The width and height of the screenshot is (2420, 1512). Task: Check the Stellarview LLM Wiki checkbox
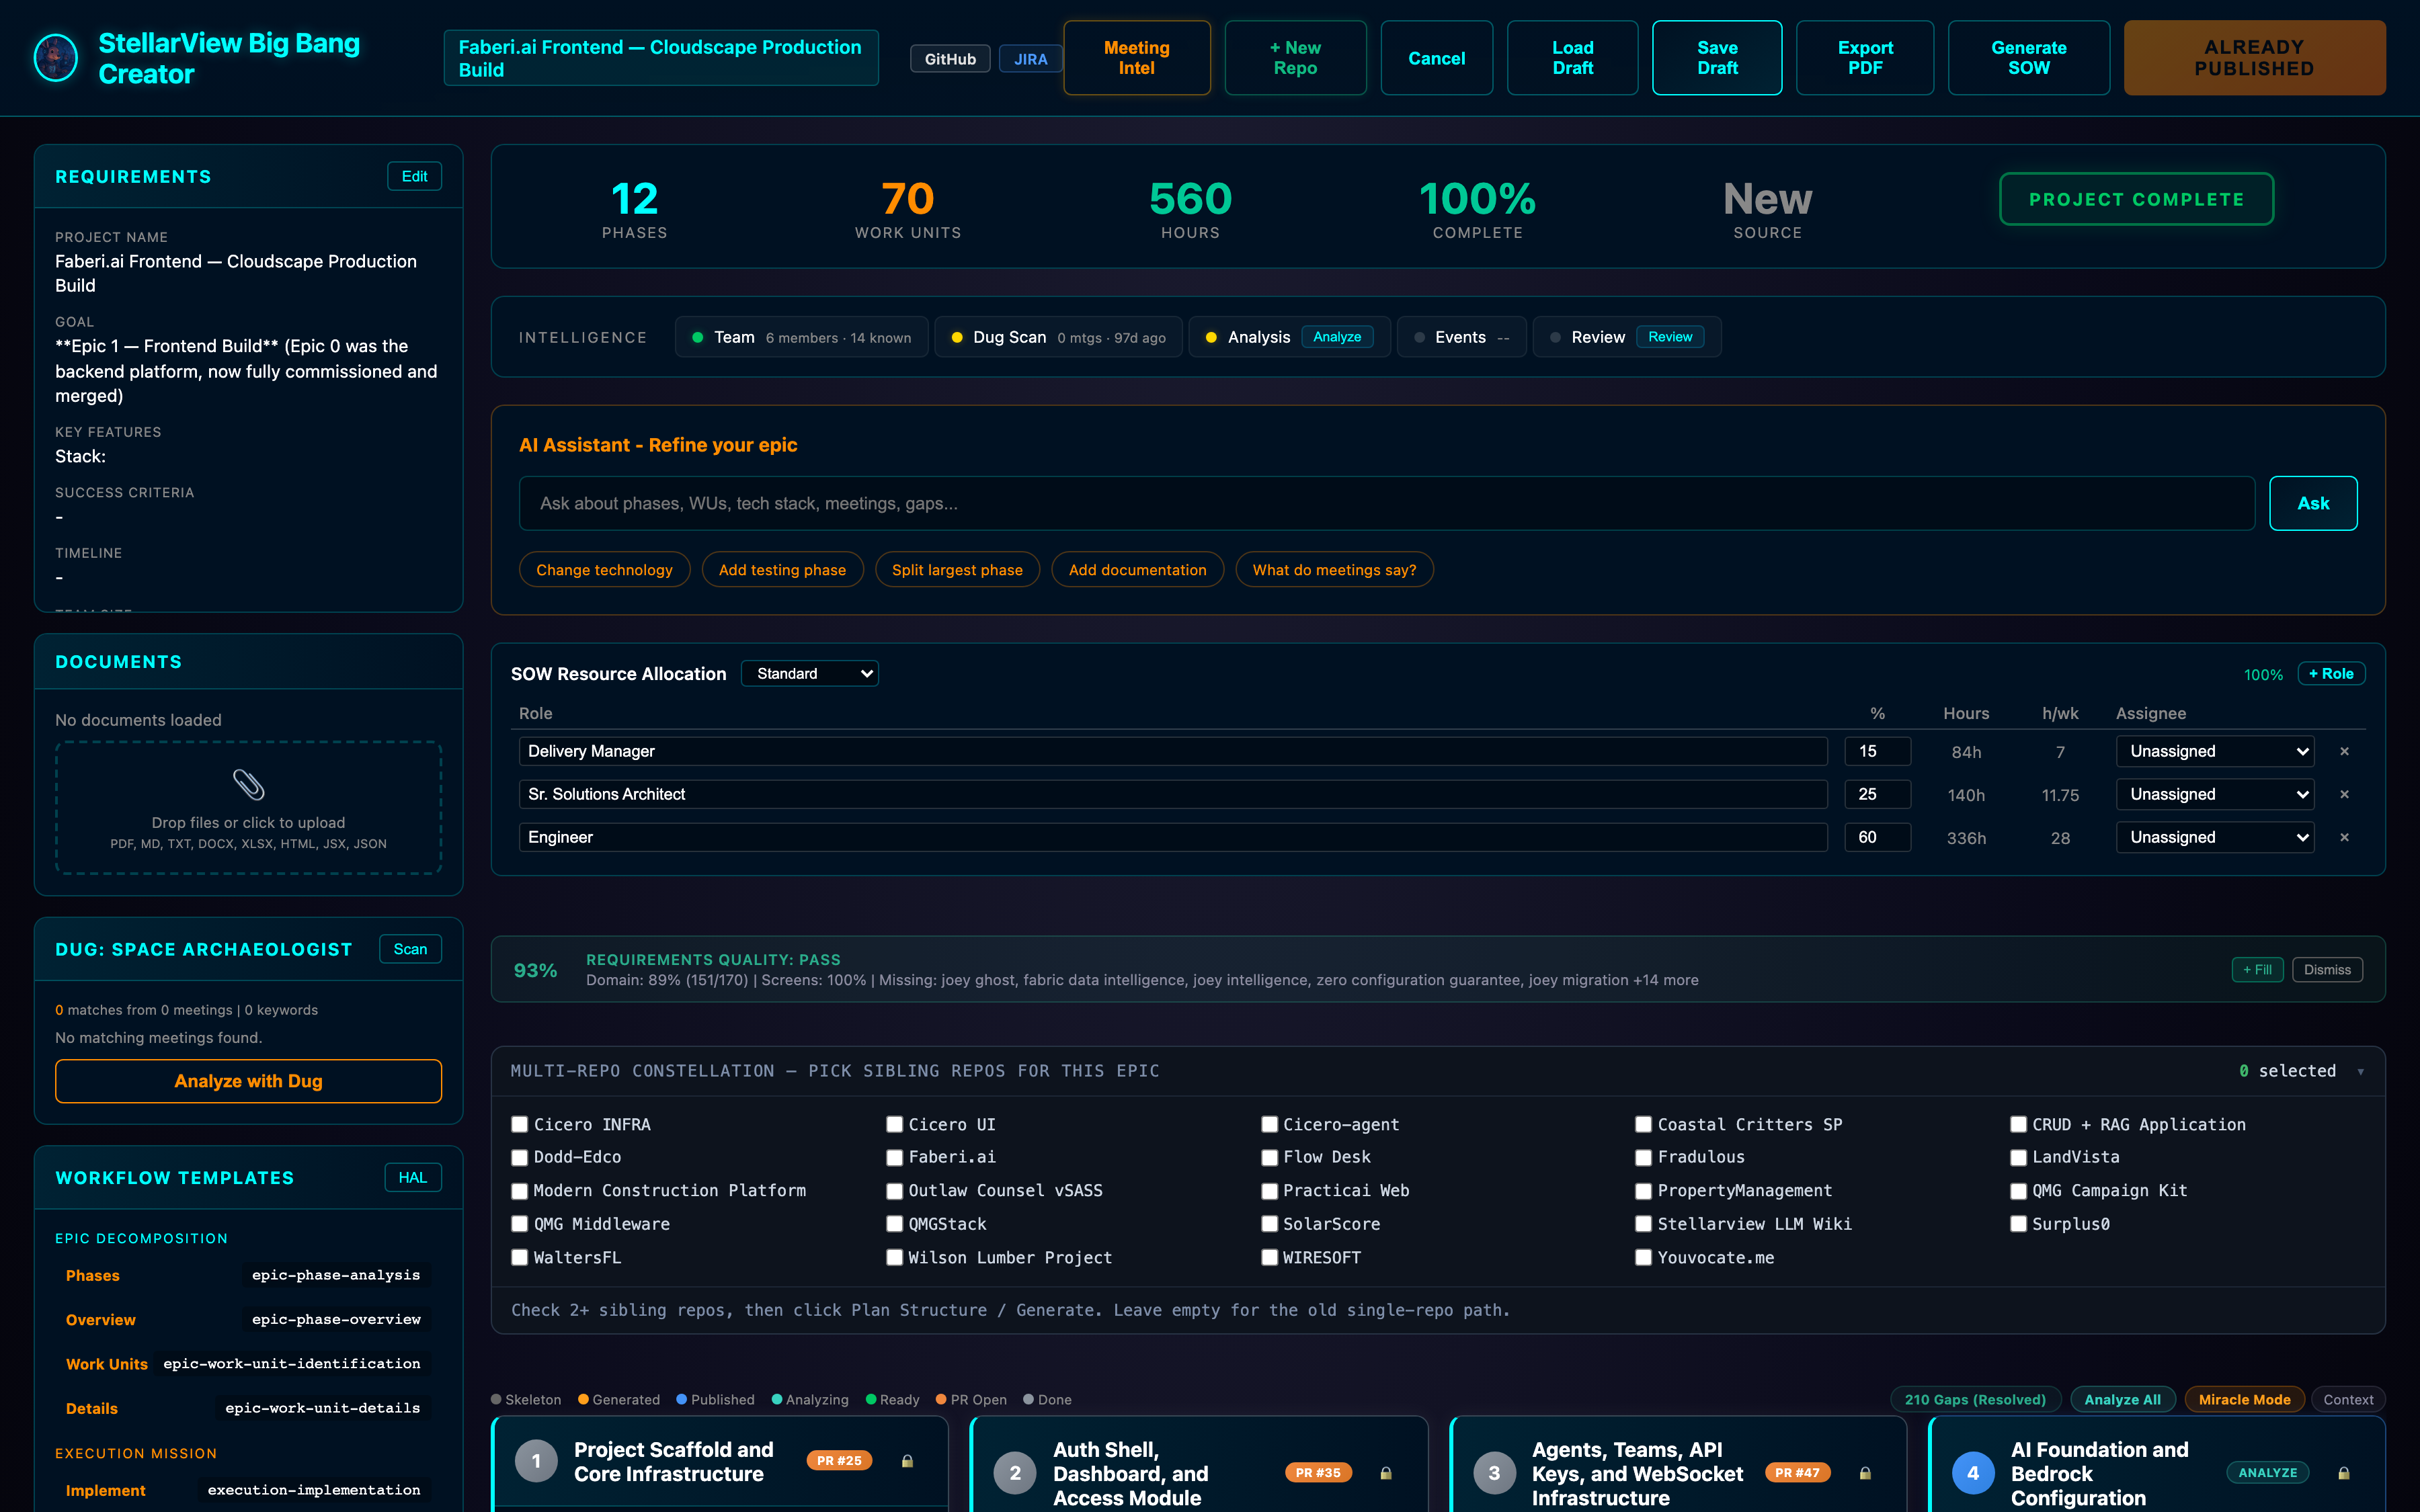point(1644,1224)
